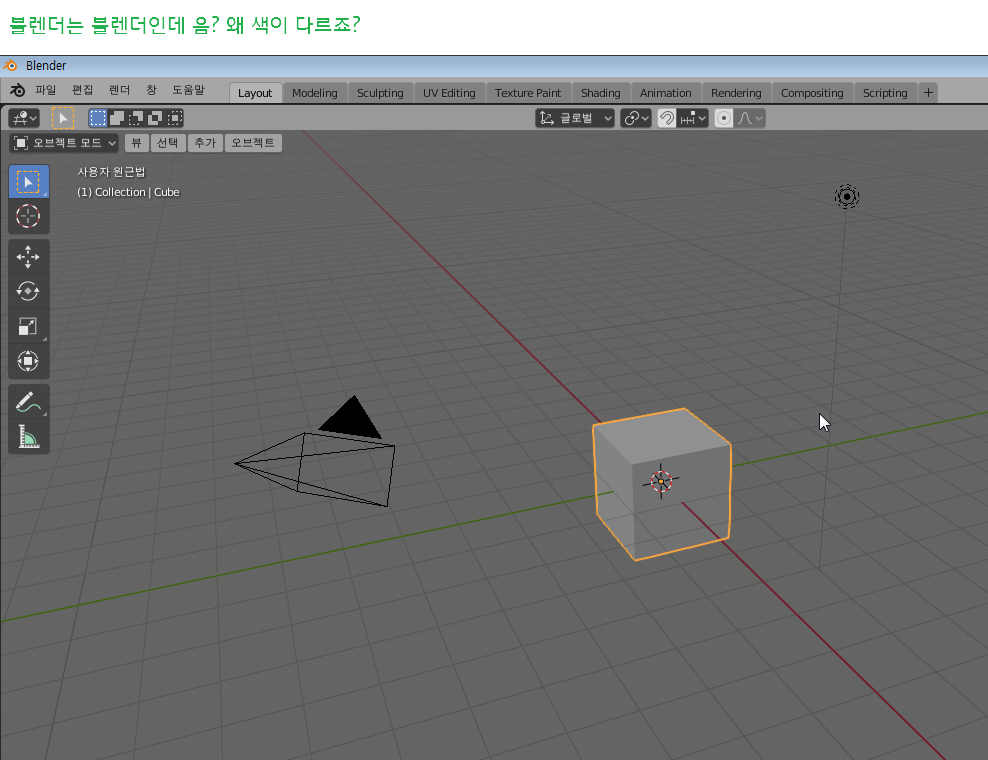Click the Blender logo menu icon
The height and width of the screenshot is (760, 988).
click(18, 91)
